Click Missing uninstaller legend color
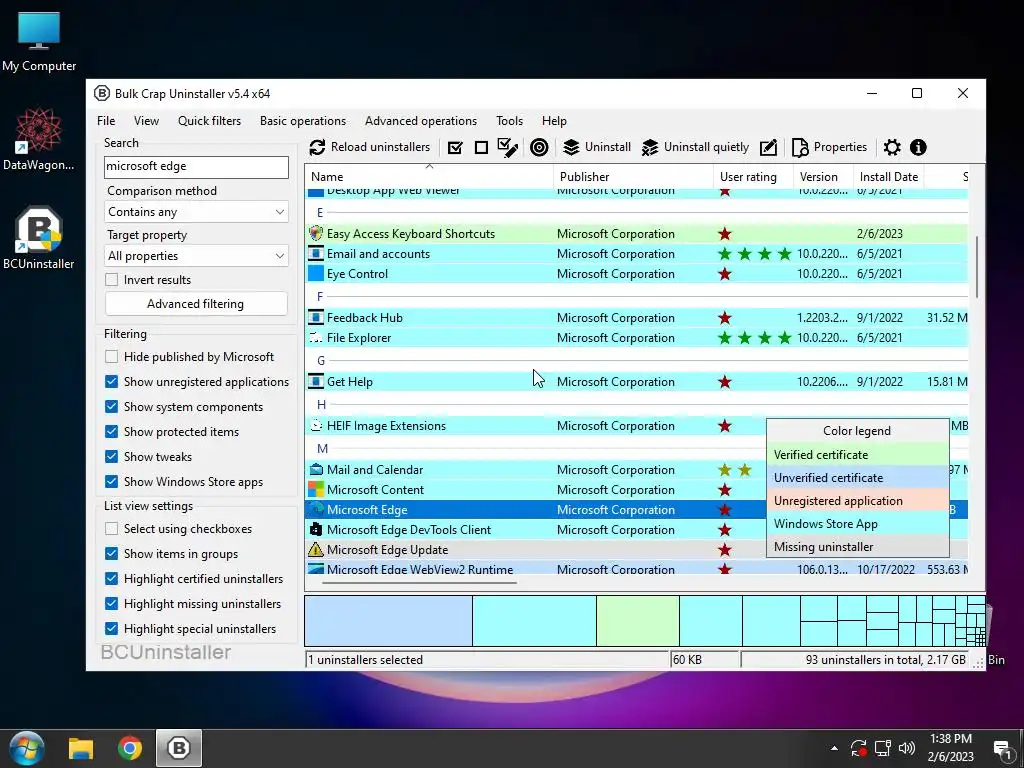Viewport: 1024px width, 768px height. (x=857, y=547)
